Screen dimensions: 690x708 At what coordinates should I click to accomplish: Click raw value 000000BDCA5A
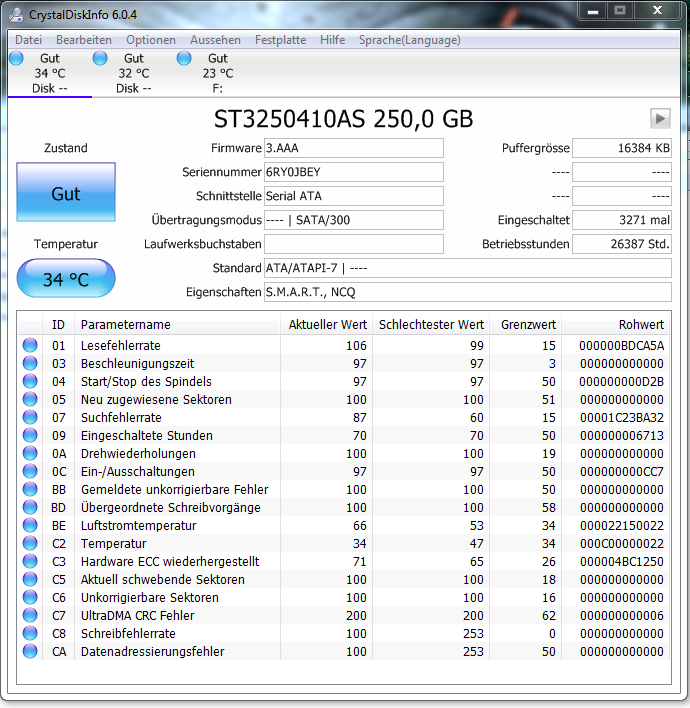[621, 345]
